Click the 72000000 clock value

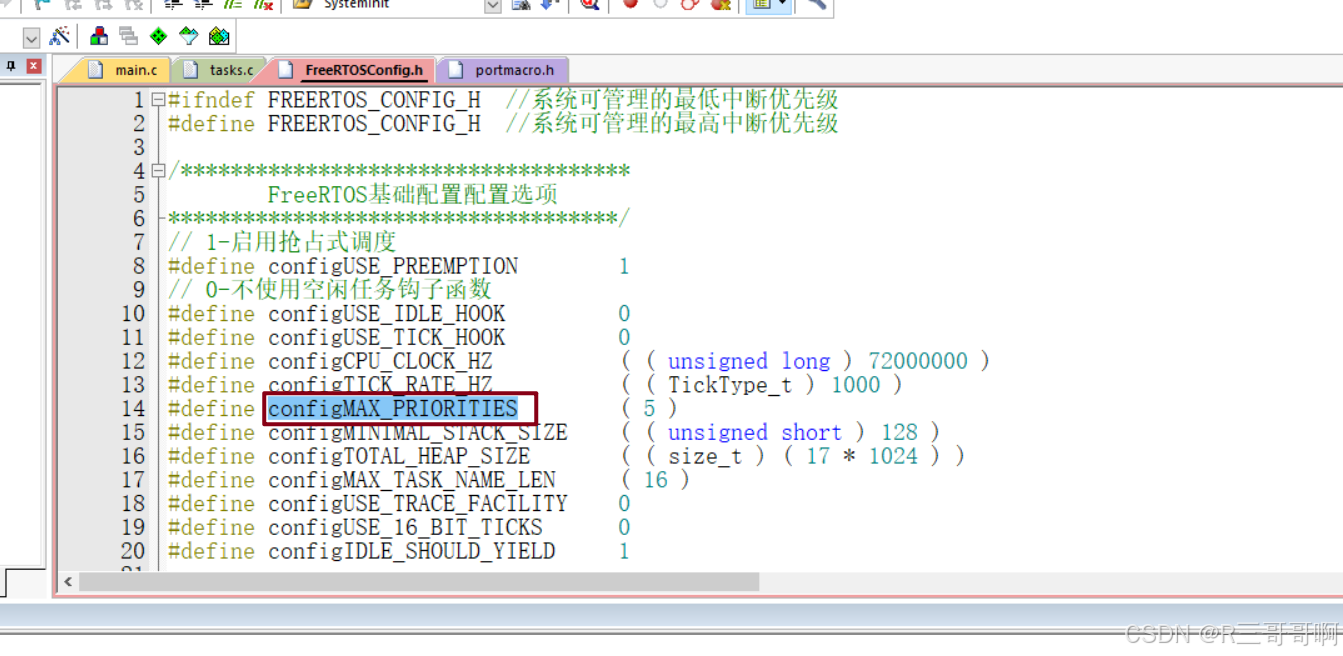(917, 361)
